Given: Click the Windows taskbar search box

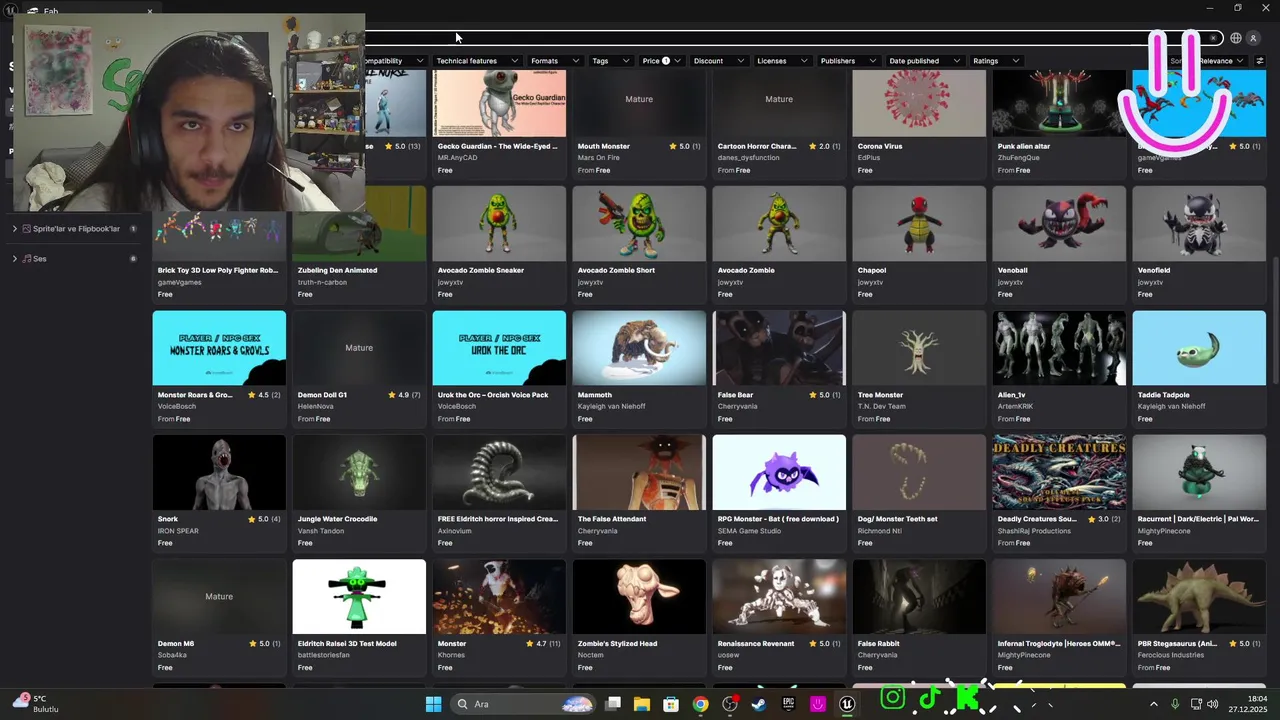Looking at the screenshot, I should click(522, 704).
